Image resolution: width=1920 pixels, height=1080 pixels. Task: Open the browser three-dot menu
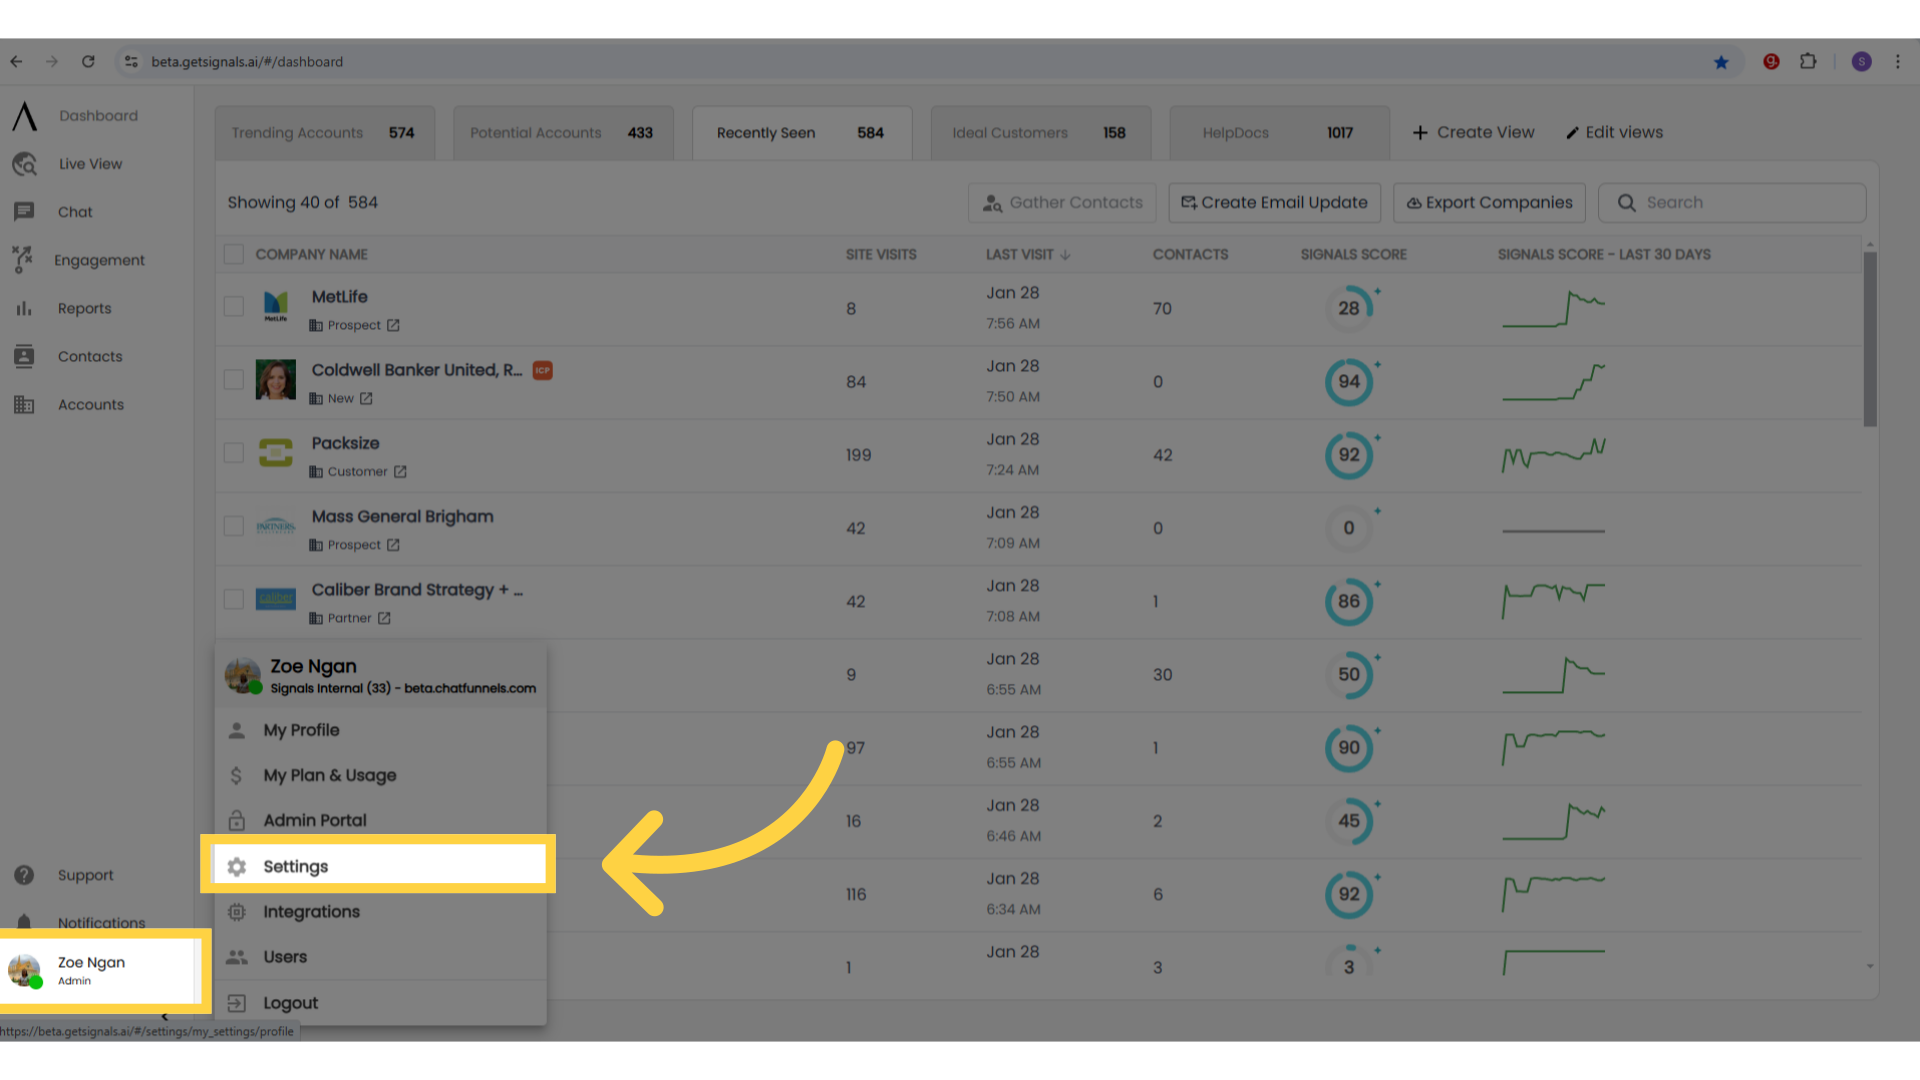coord(1897,62)
